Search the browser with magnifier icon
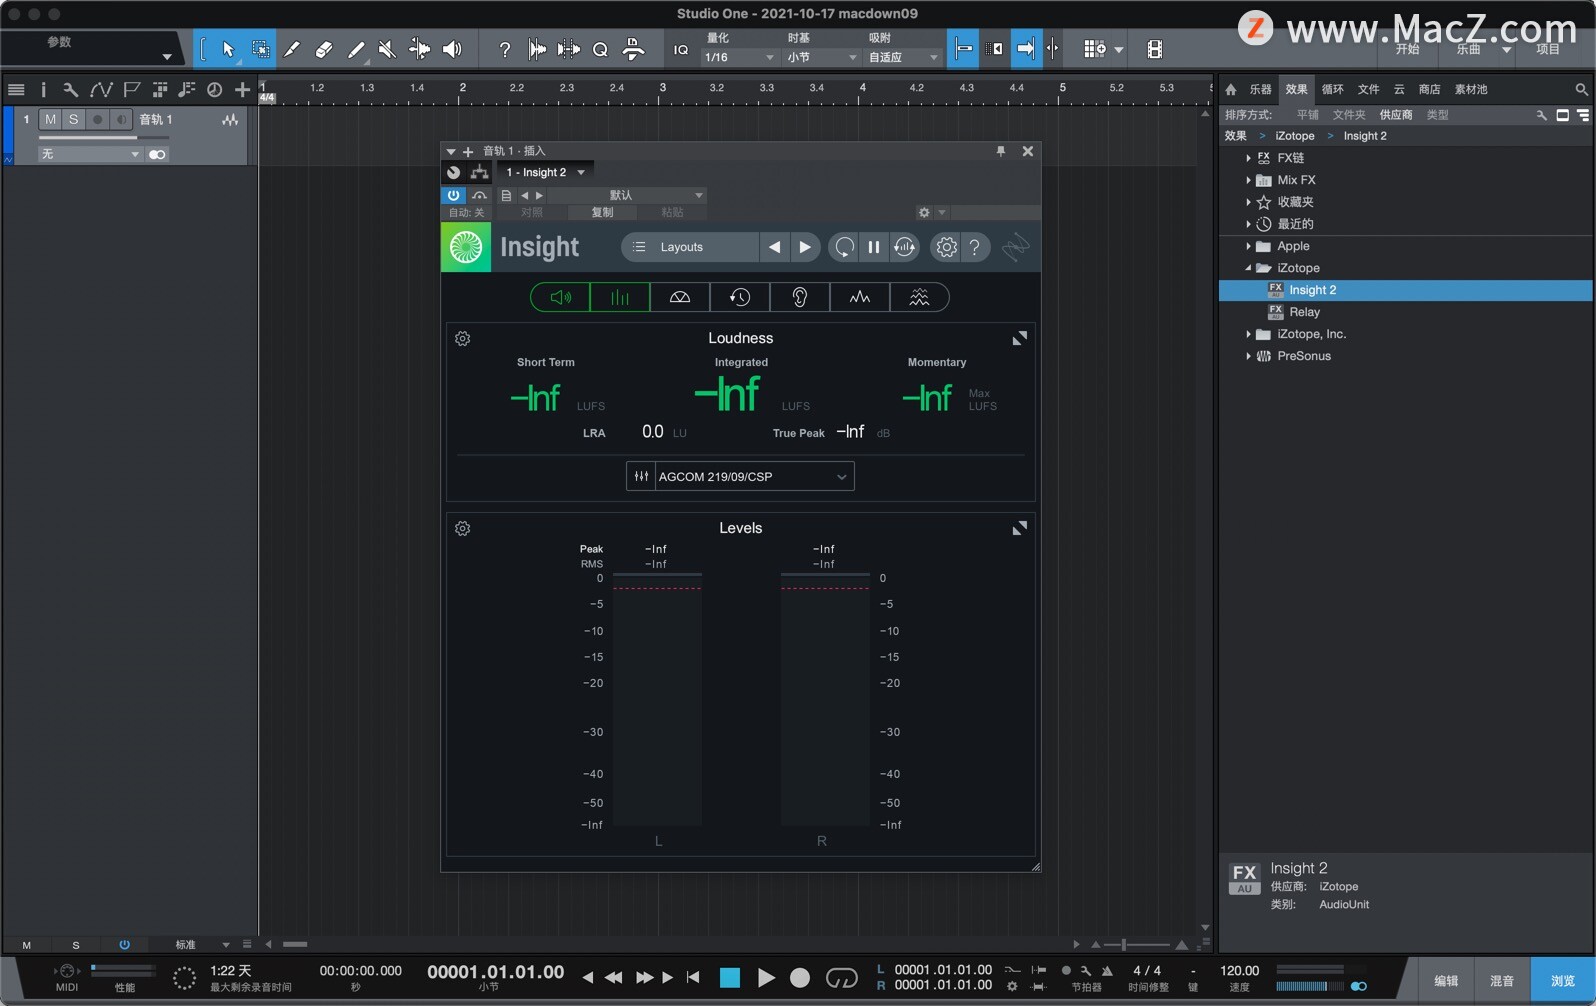The height and width of the screenshot is (1006, 1596). pos(1581,89)
